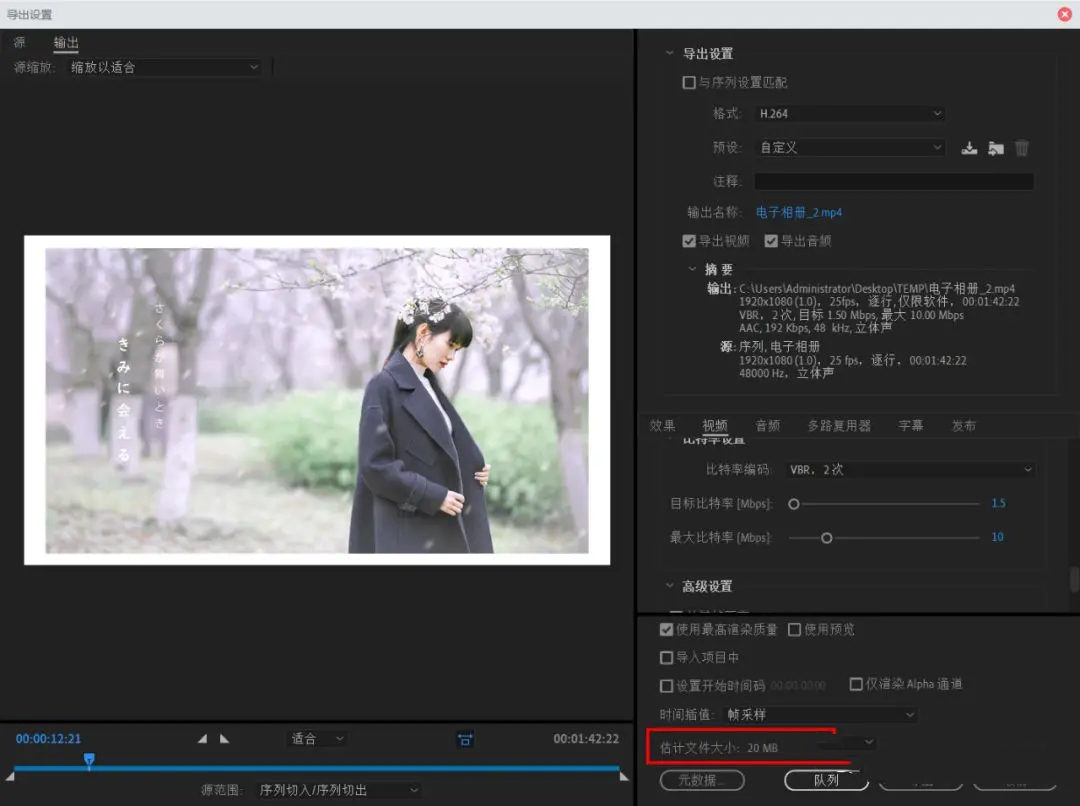Switch to the 输出 output tab
This screenshot has height=806, width=1080.
tap(66, 43)
